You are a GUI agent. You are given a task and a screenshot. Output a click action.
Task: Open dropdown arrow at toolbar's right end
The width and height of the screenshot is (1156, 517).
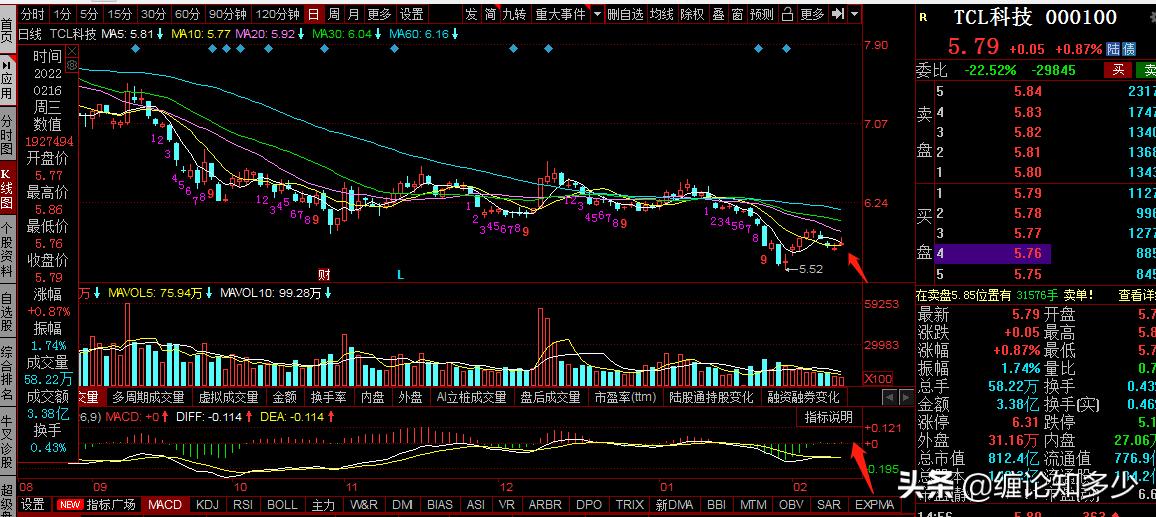pos(854,14)
